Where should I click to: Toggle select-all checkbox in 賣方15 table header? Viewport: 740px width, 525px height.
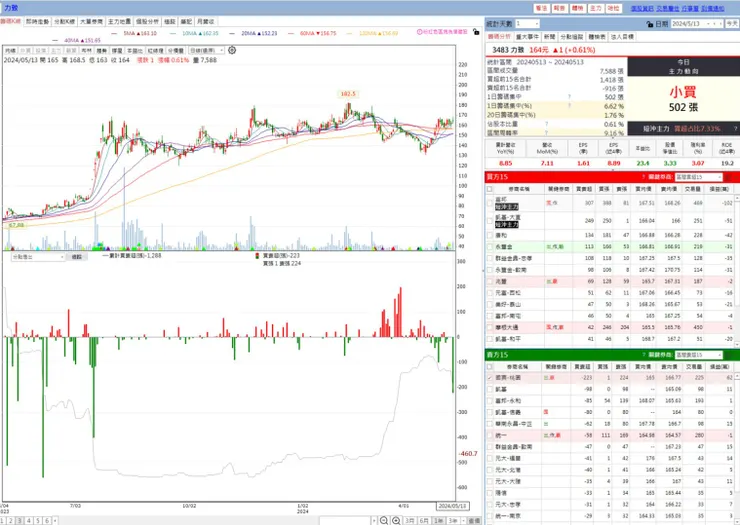point(489,366)
